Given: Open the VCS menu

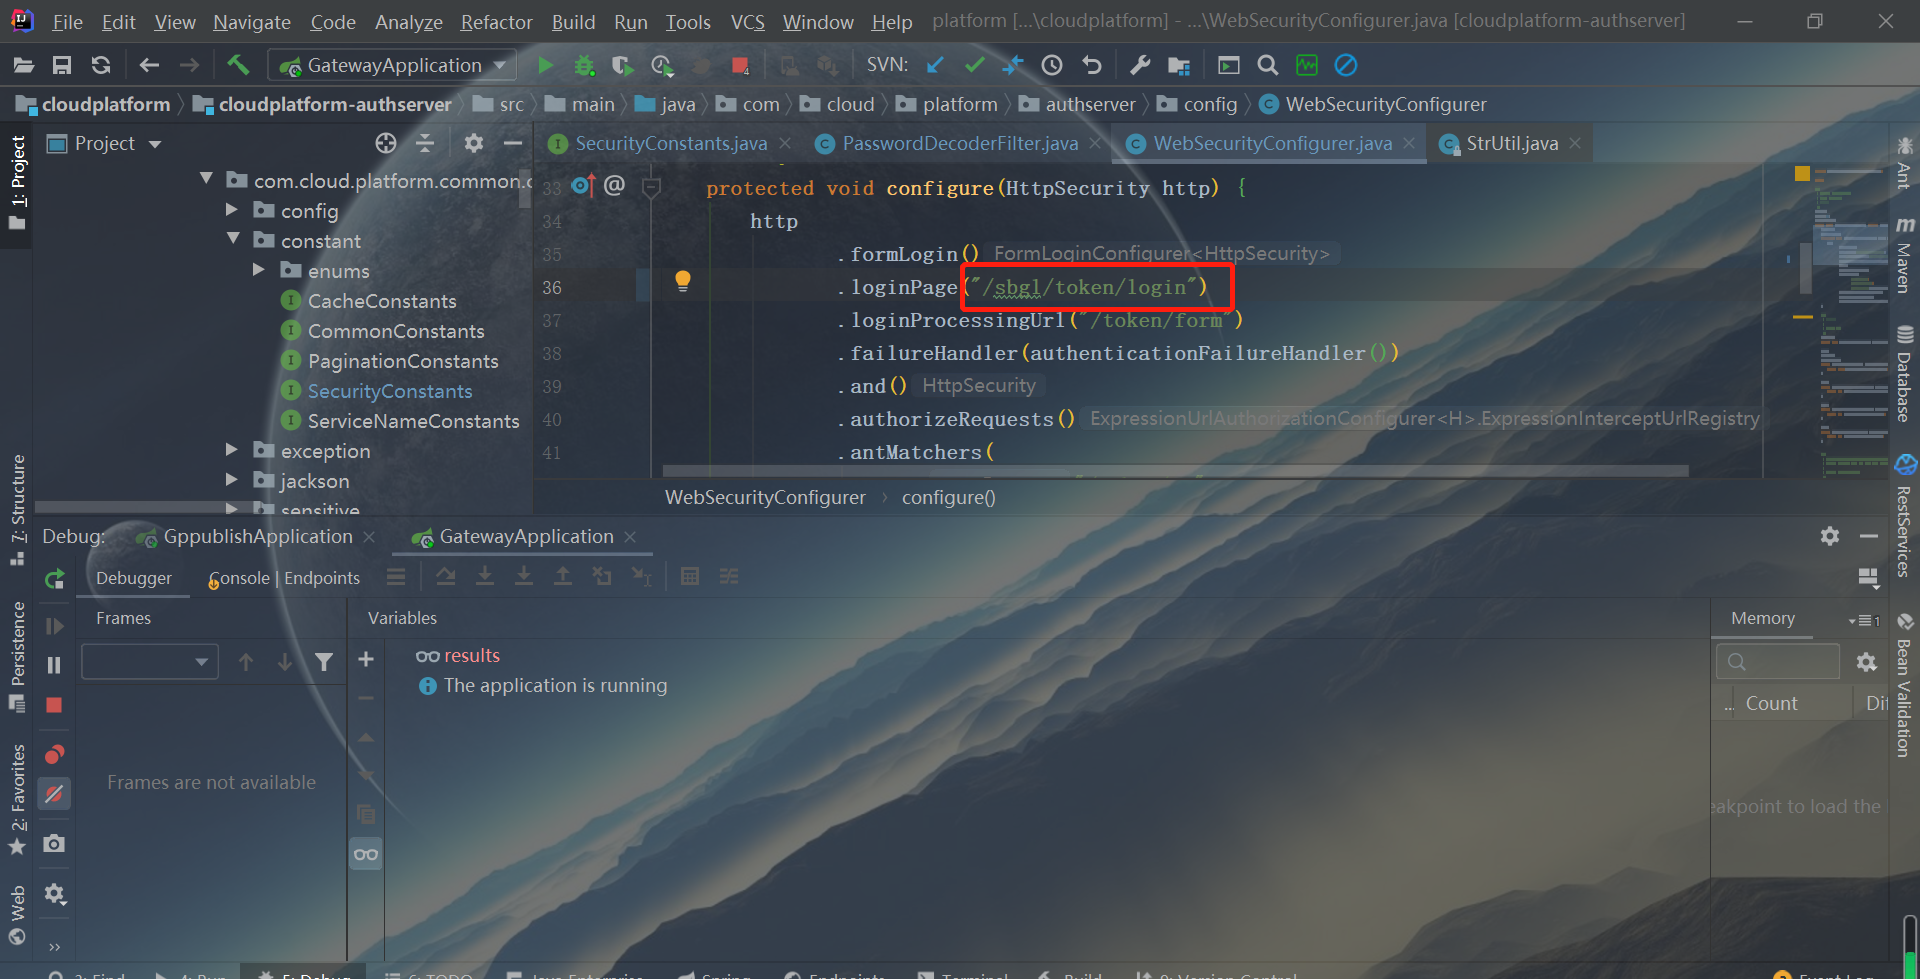Looking at the screenshot, I should click(x=747, y=22).
